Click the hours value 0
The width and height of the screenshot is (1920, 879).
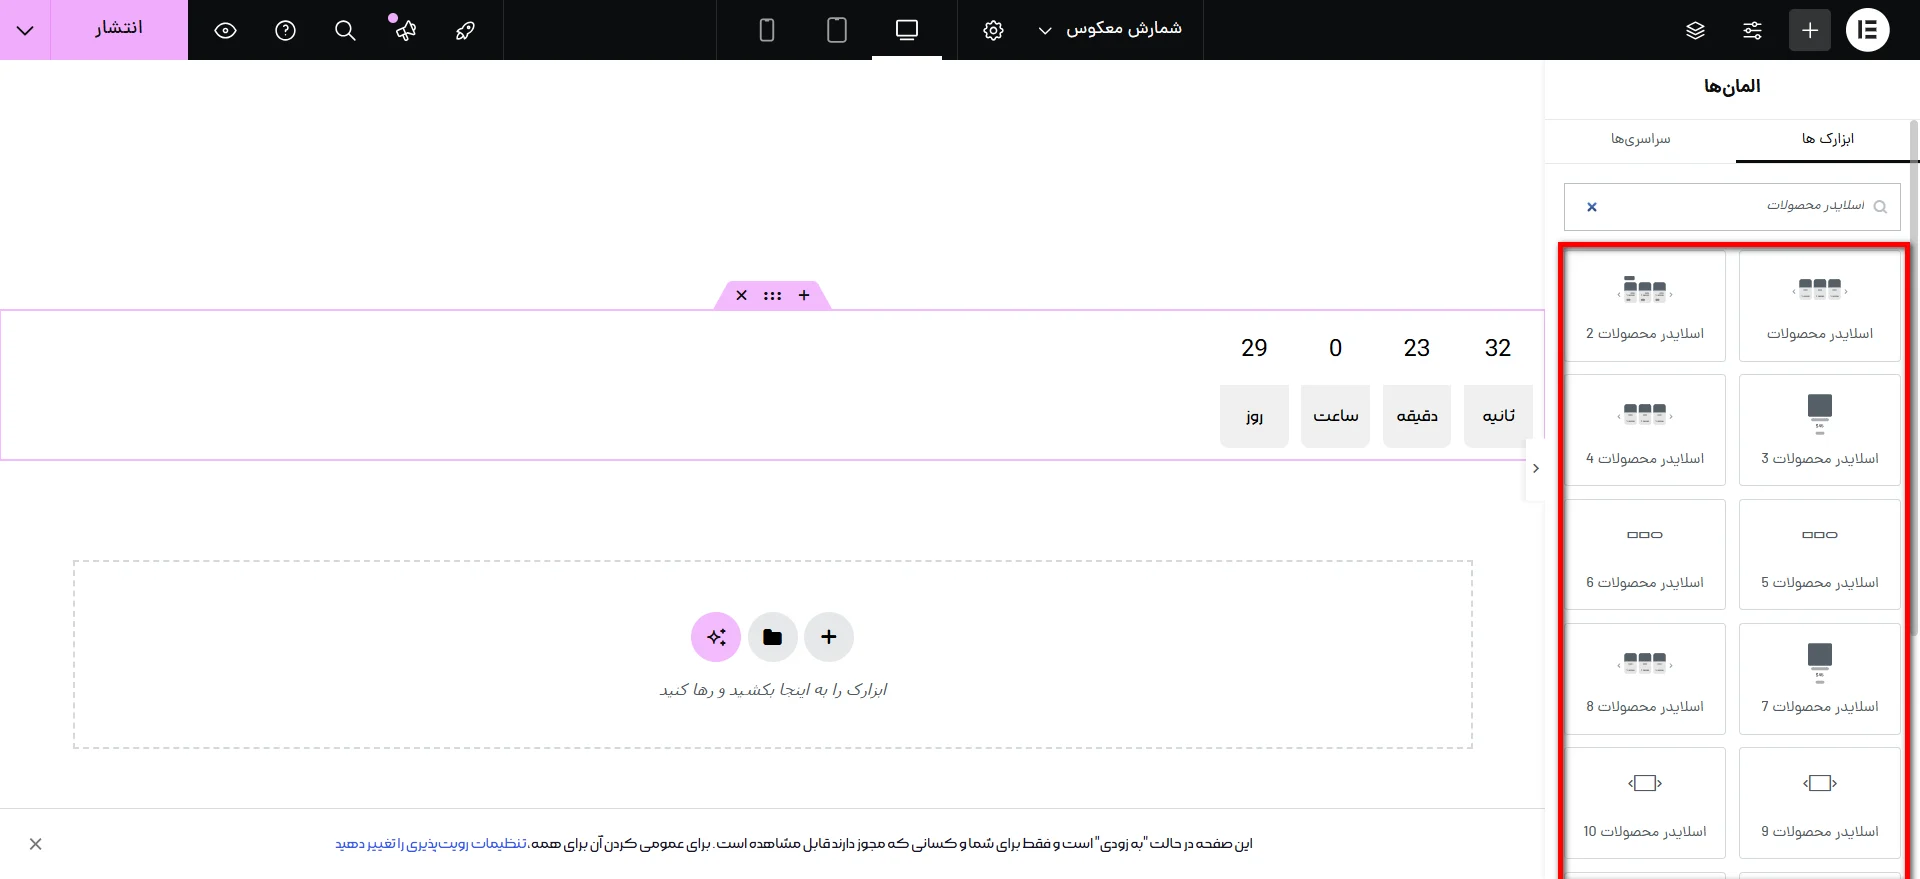[x=1335, y=348]
